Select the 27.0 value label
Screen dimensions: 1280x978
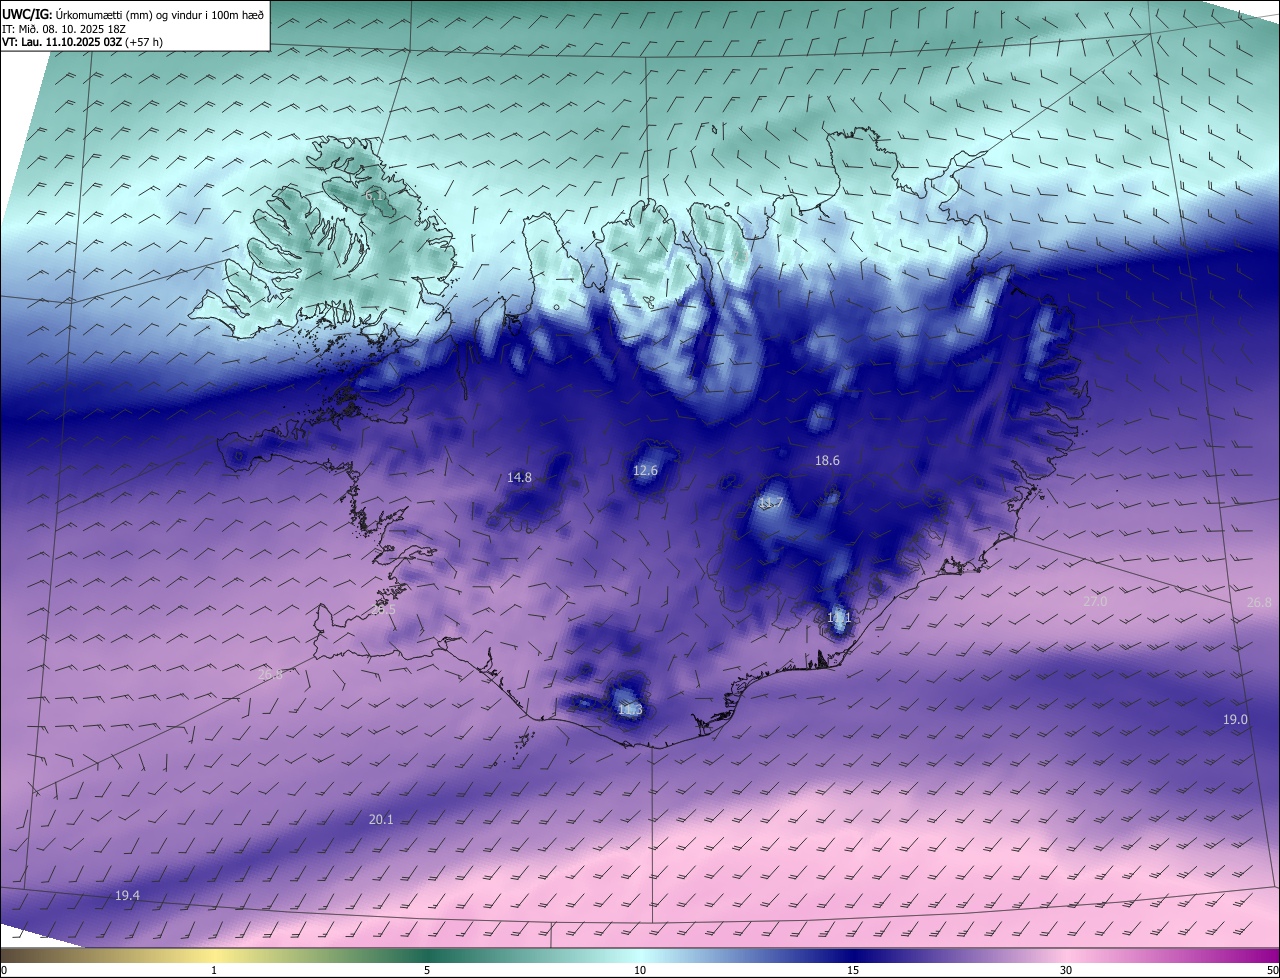pos(1095,602)
